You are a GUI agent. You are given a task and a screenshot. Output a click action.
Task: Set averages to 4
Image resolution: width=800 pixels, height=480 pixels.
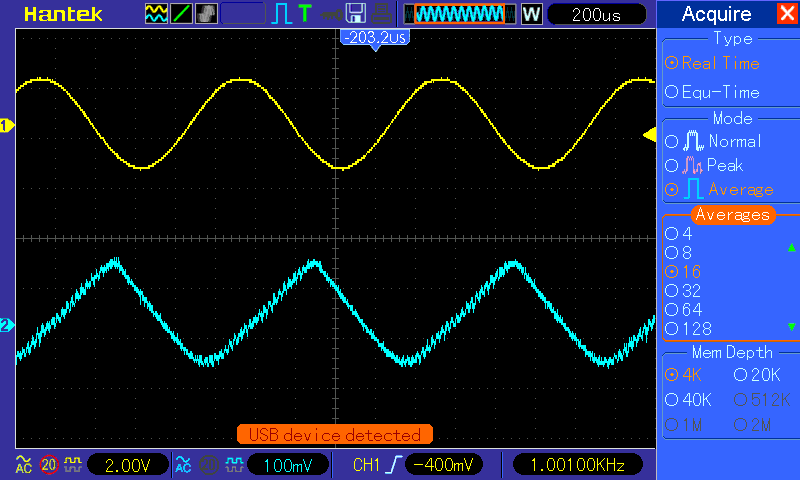point(679,234)
